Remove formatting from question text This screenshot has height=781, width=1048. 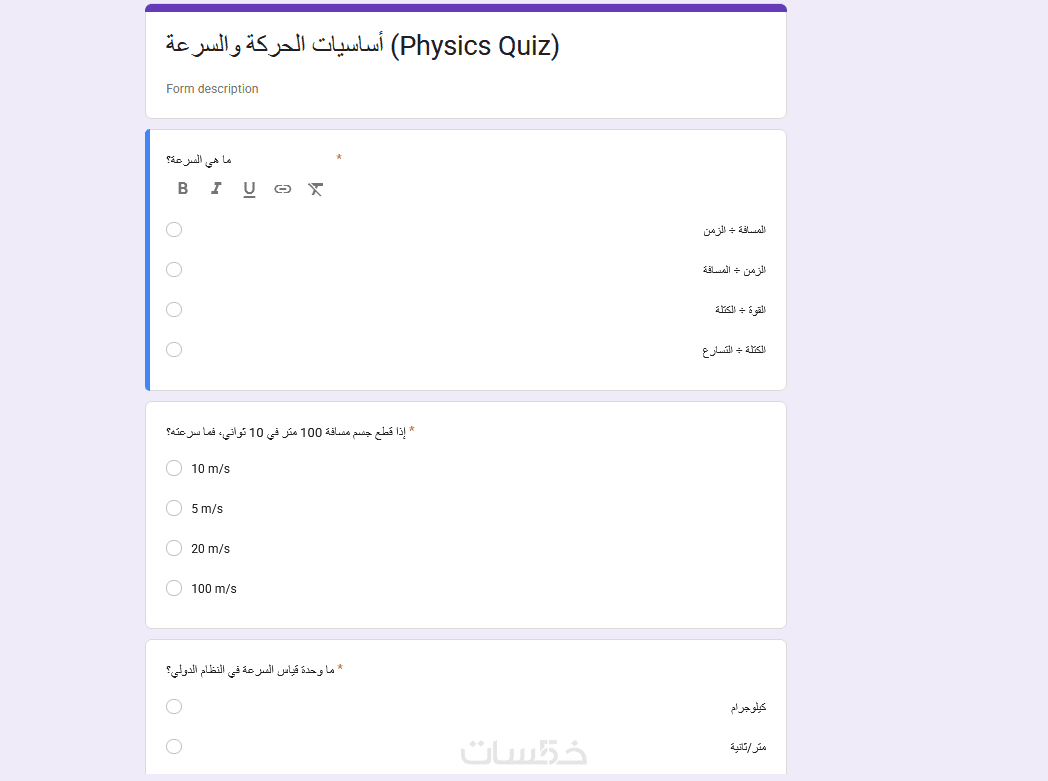[x=316, y=189]
